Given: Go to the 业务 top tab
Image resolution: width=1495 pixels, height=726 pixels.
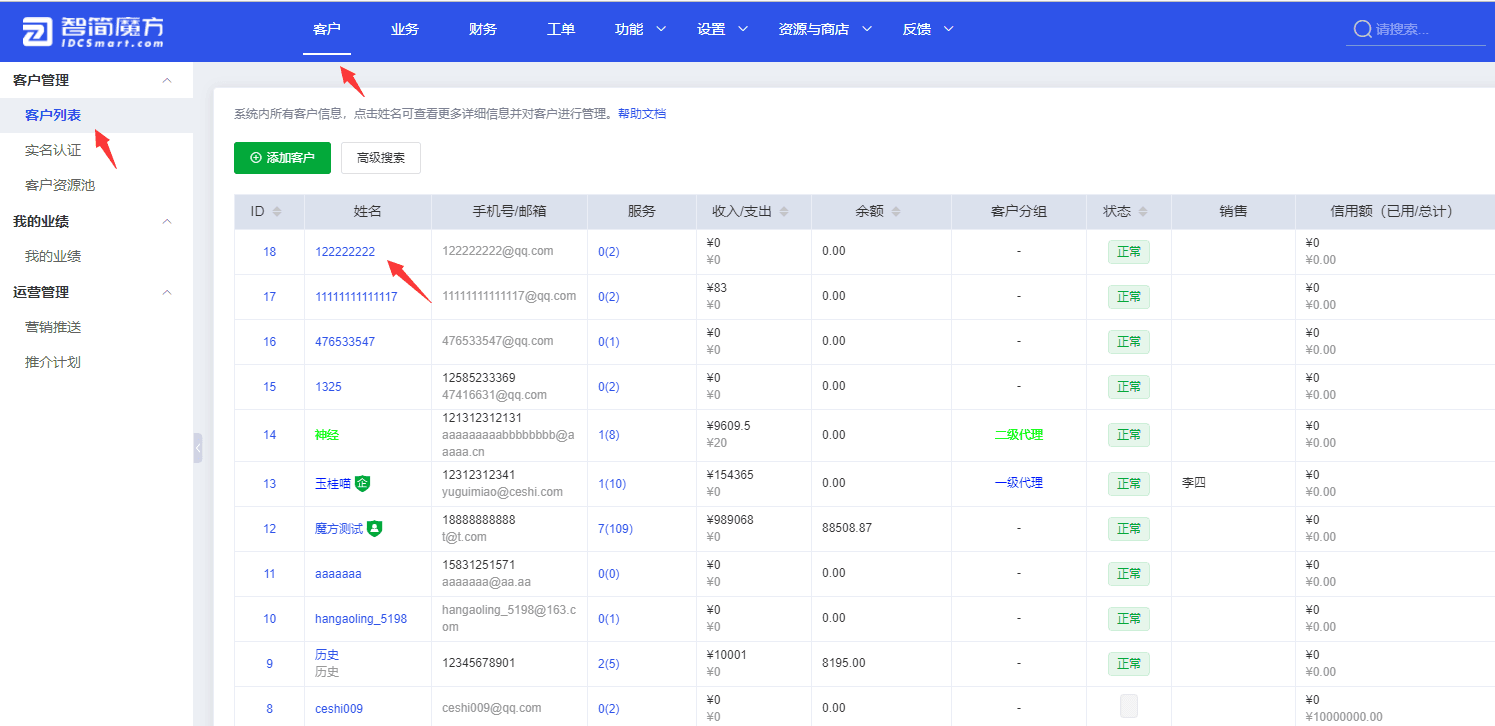Looking at the screenshot, I should coord(405,29).
